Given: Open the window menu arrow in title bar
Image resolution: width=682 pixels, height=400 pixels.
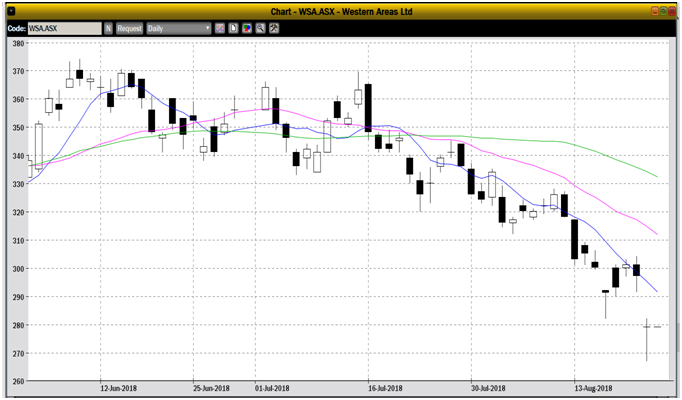Looking at the screenshot, I should (x=12, y=12).
